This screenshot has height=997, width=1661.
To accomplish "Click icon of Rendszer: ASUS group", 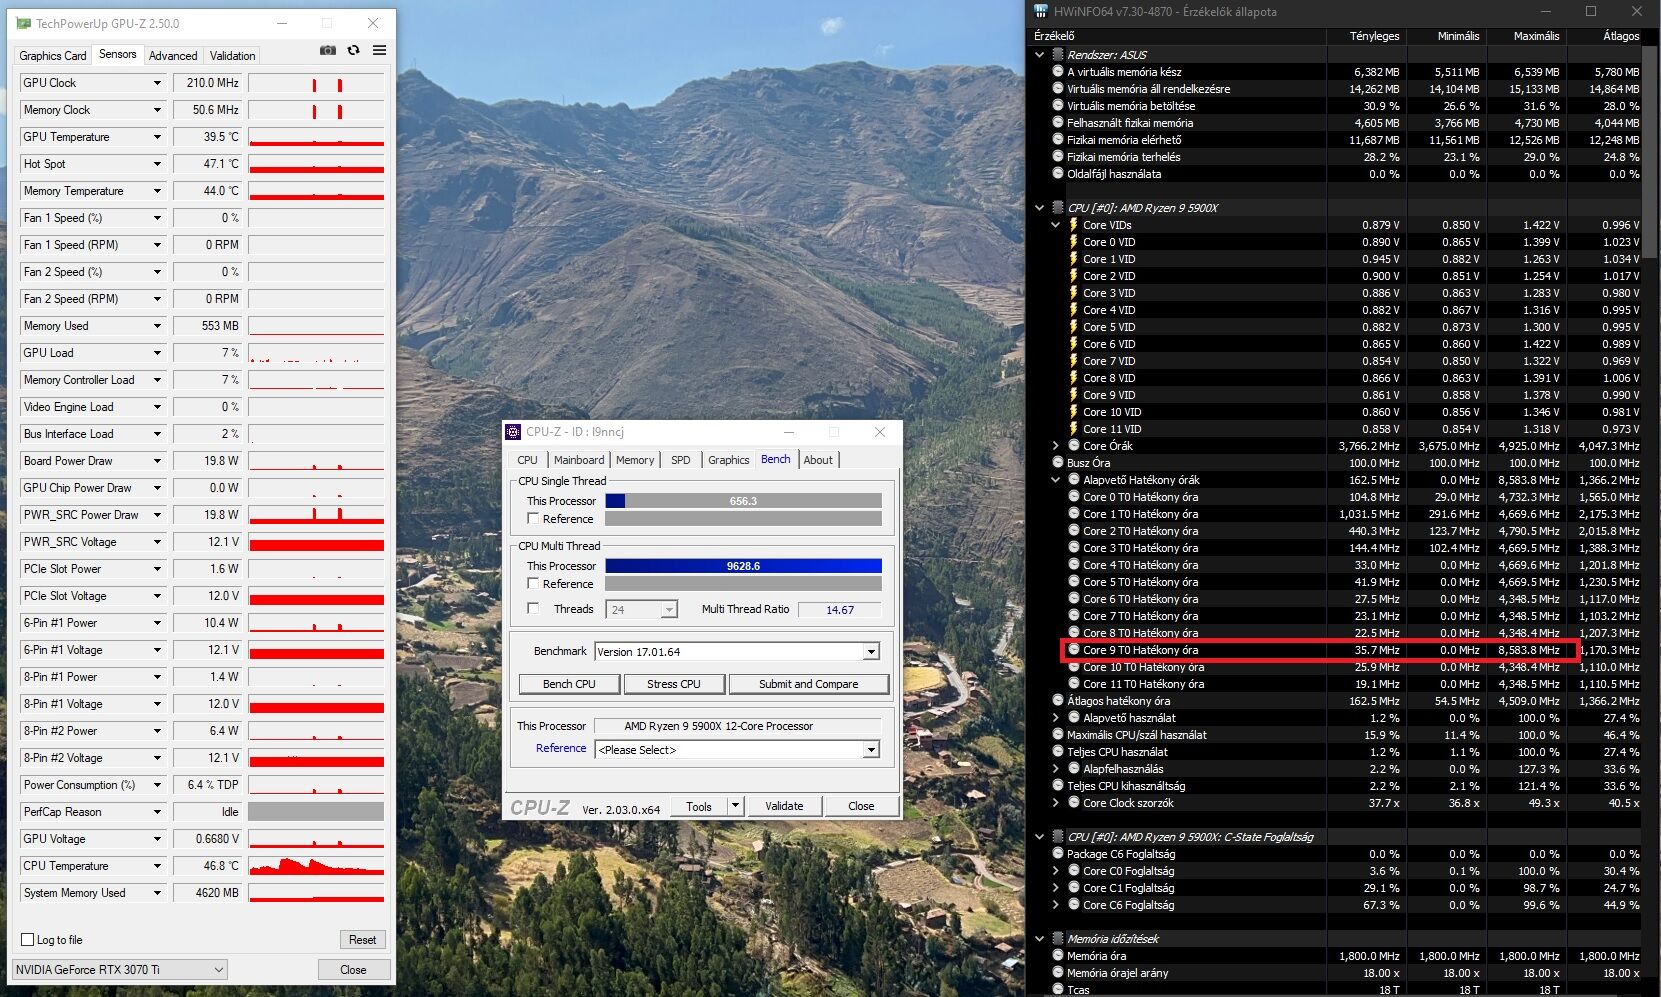I will tap(1058, 55).
